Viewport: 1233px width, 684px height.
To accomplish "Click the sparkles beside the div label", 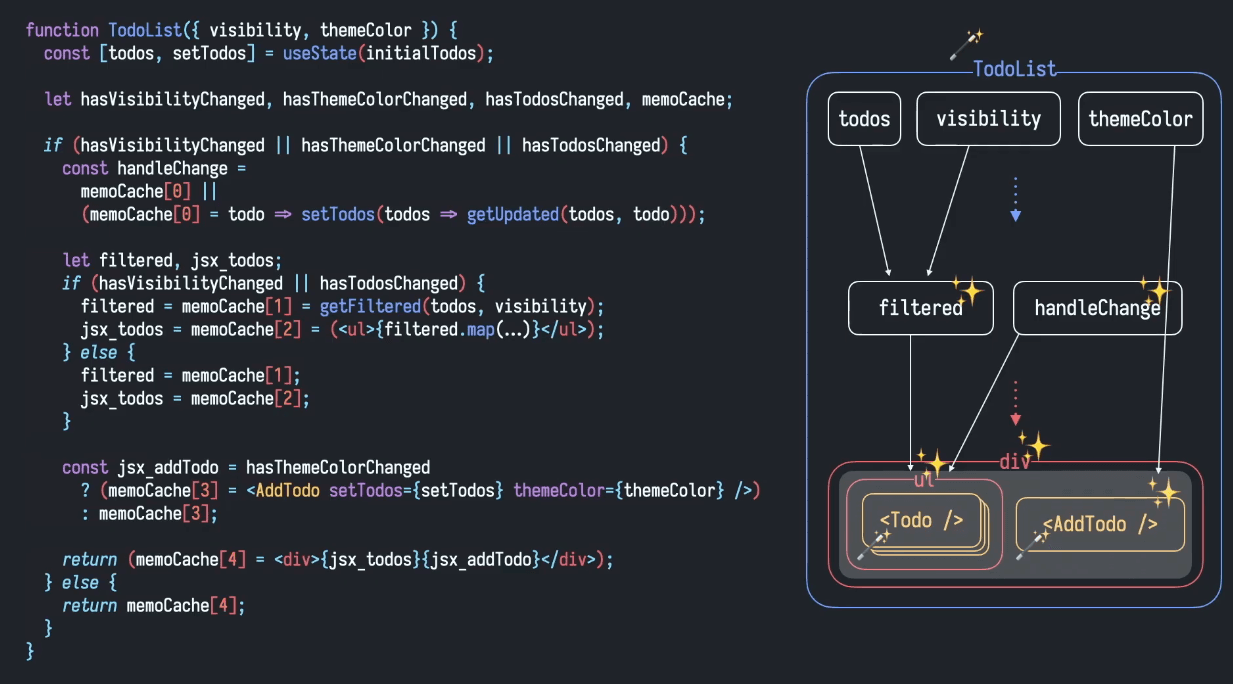I will pyautogui.click(x=1033, y=442).
